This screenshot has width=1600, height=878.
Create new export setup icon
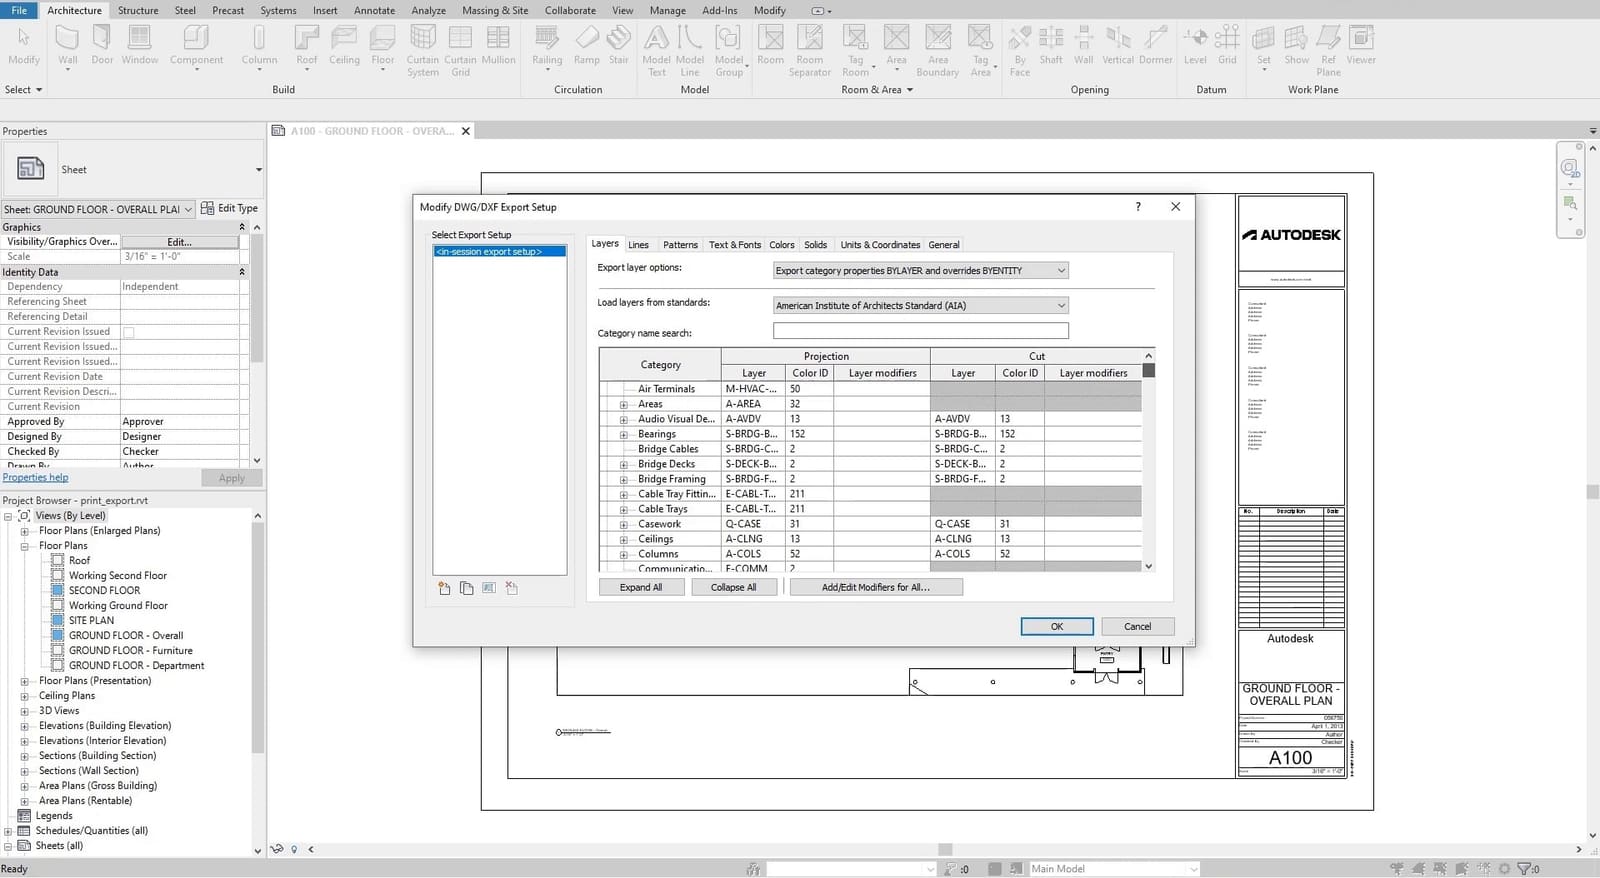(x=444, y=588)
